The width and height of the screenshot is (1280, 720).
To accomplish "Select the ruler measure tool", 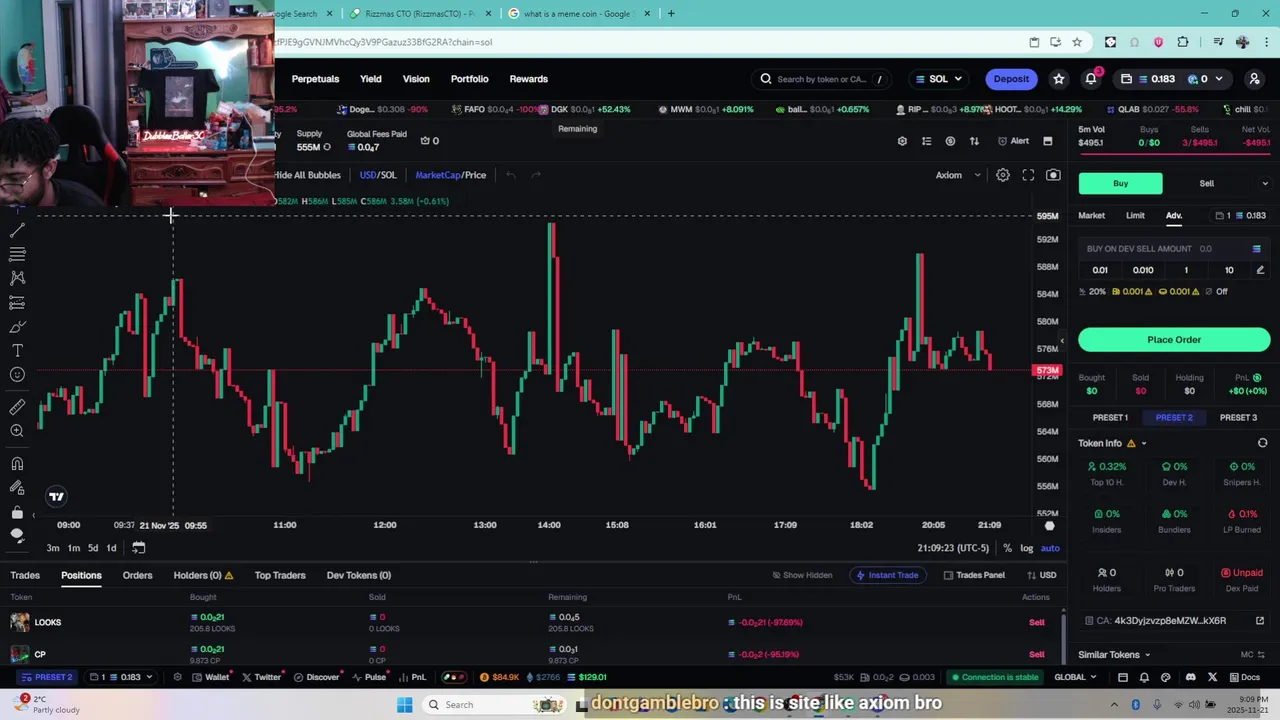I will click(x=17, y=407).
